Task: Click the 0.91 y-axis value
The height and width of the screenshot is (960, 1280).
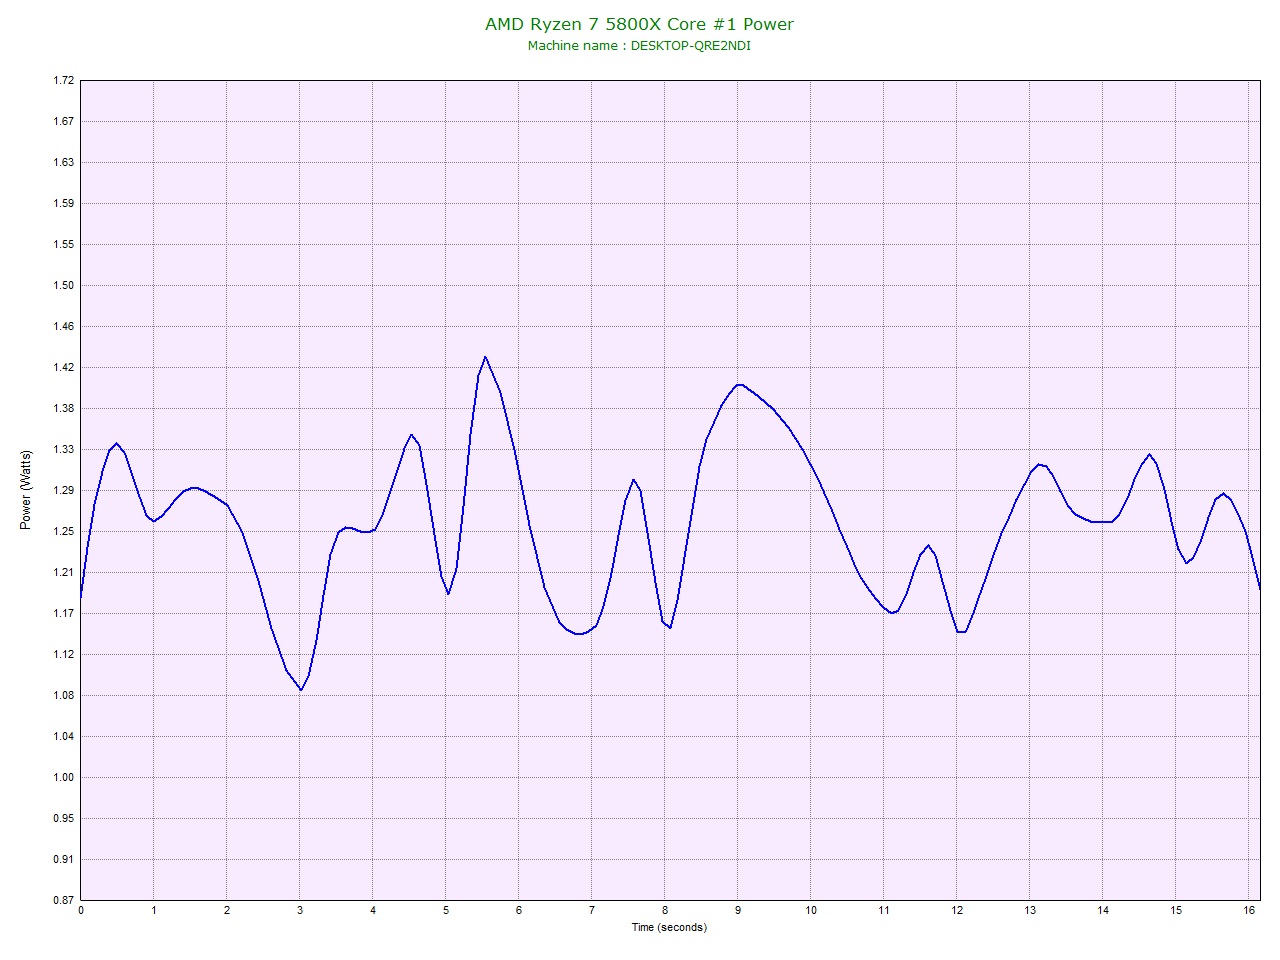Action: (x=63, y=859)
